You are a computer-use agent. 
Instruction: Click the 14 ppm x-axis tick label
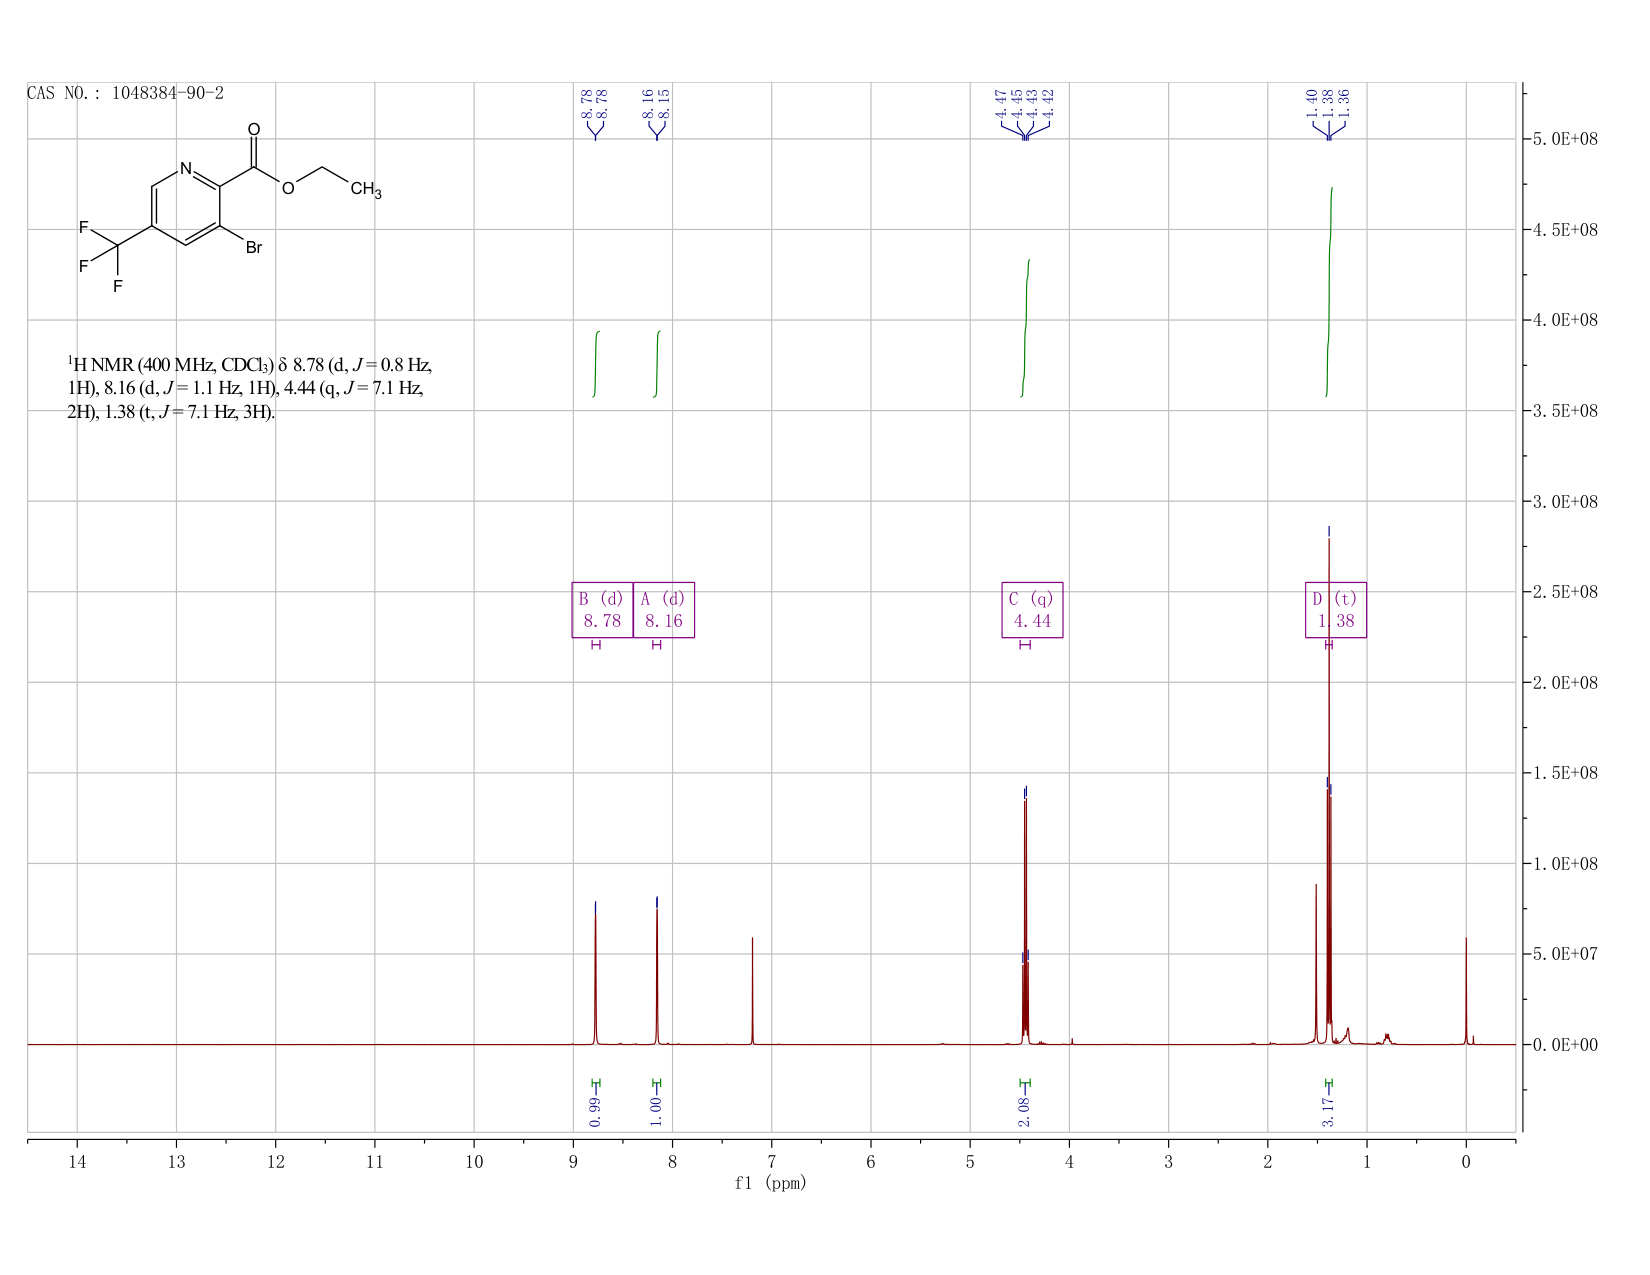tap(77, 1162)
